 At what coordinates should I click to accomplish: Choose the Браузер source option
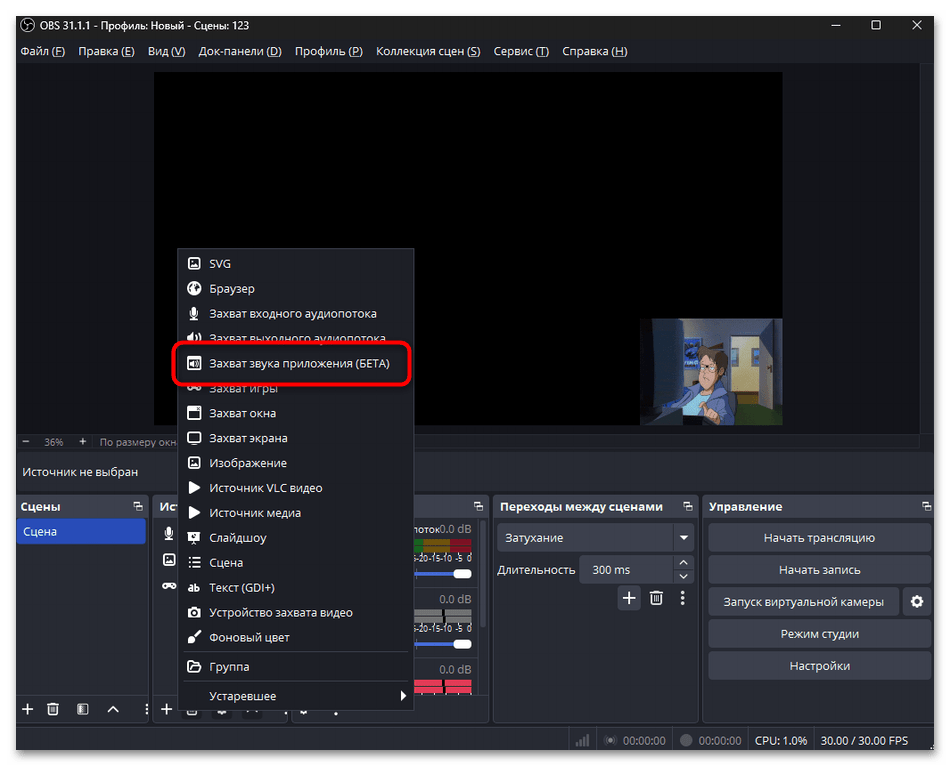pos(296,288)
